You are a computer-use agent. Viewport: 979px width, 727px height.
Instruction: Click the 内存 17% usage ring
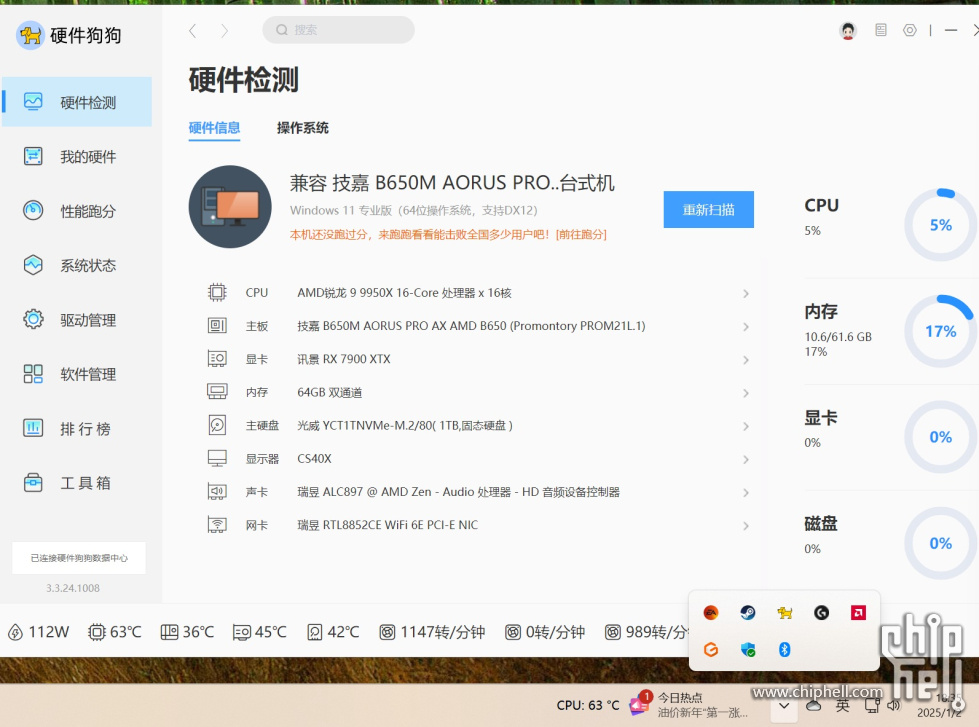[940, 331]
